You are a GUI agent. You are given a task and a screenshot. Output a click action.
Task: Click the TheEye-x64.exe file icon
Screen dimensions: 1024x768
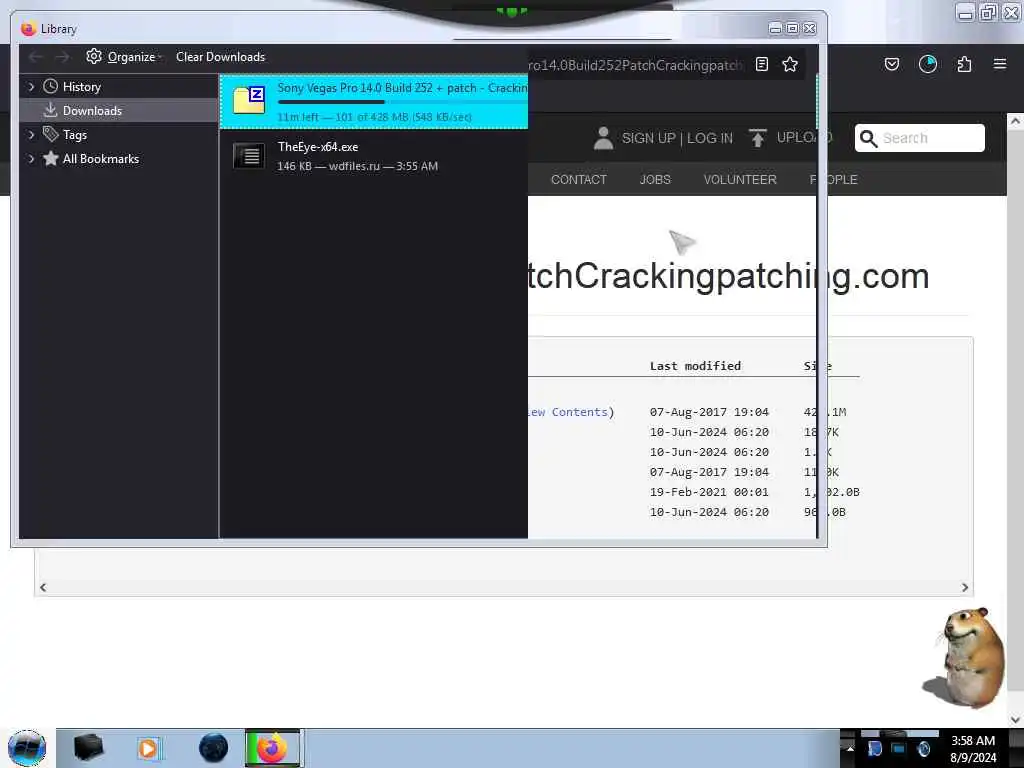pos(249,156)
